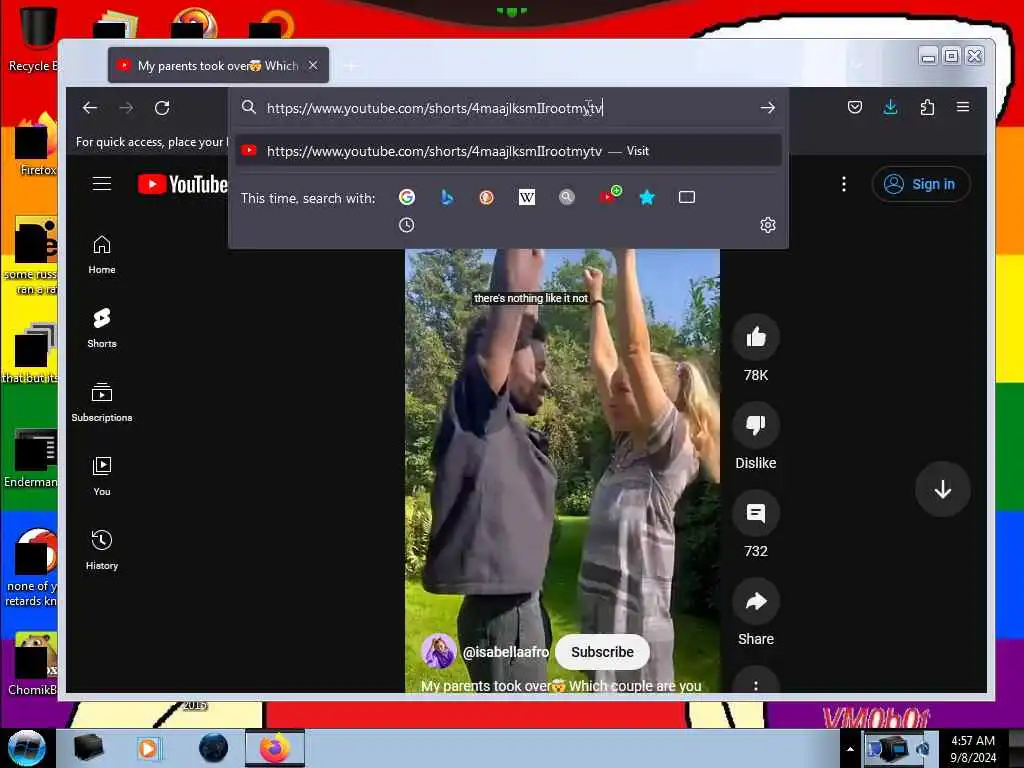The image size is (1024, 768).
Task: Open Shorts in YouTube sidebar
Action: (102, 328)
